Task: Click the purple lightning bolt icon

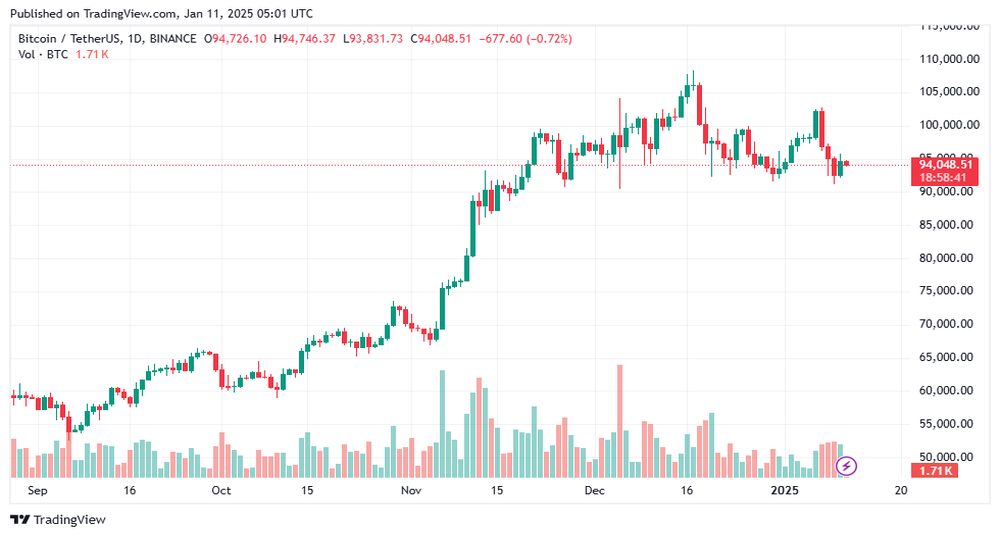Action: click(846, 466)
